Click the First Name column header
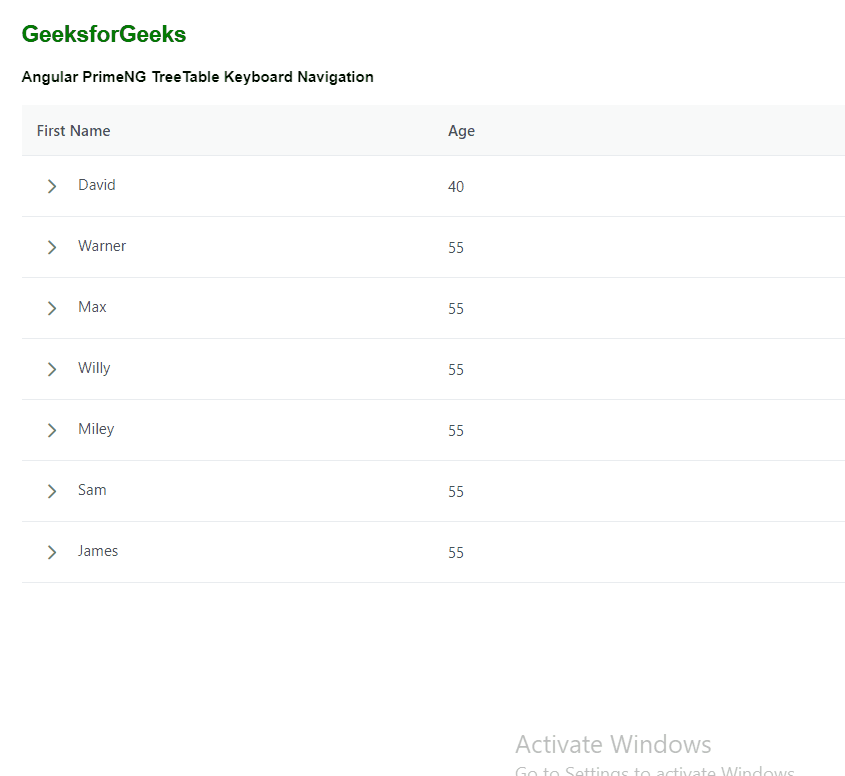 click(x=74, y=131)
